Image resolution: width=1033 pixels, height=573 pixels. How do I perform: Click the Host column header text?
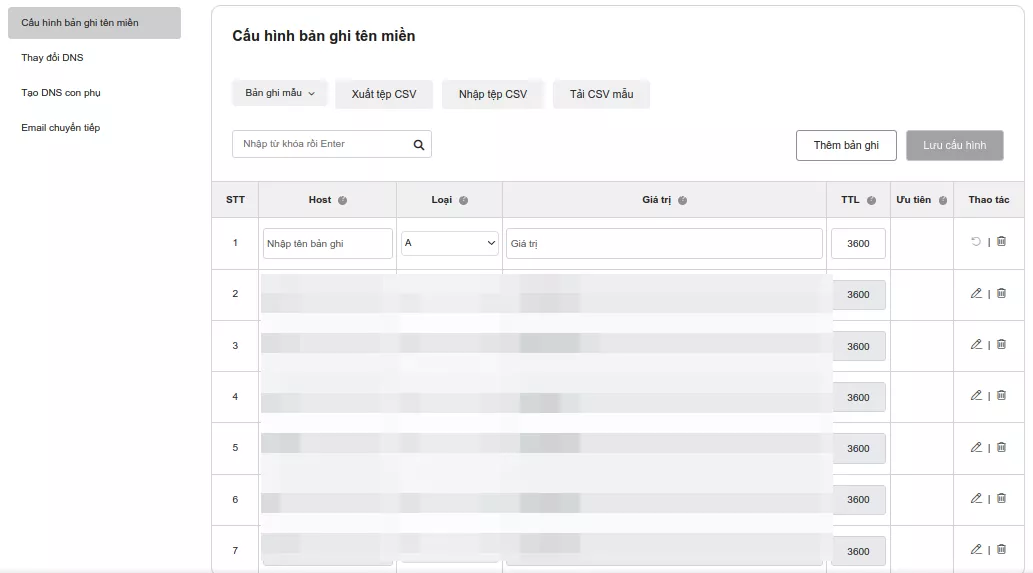[x=320, y=200]
